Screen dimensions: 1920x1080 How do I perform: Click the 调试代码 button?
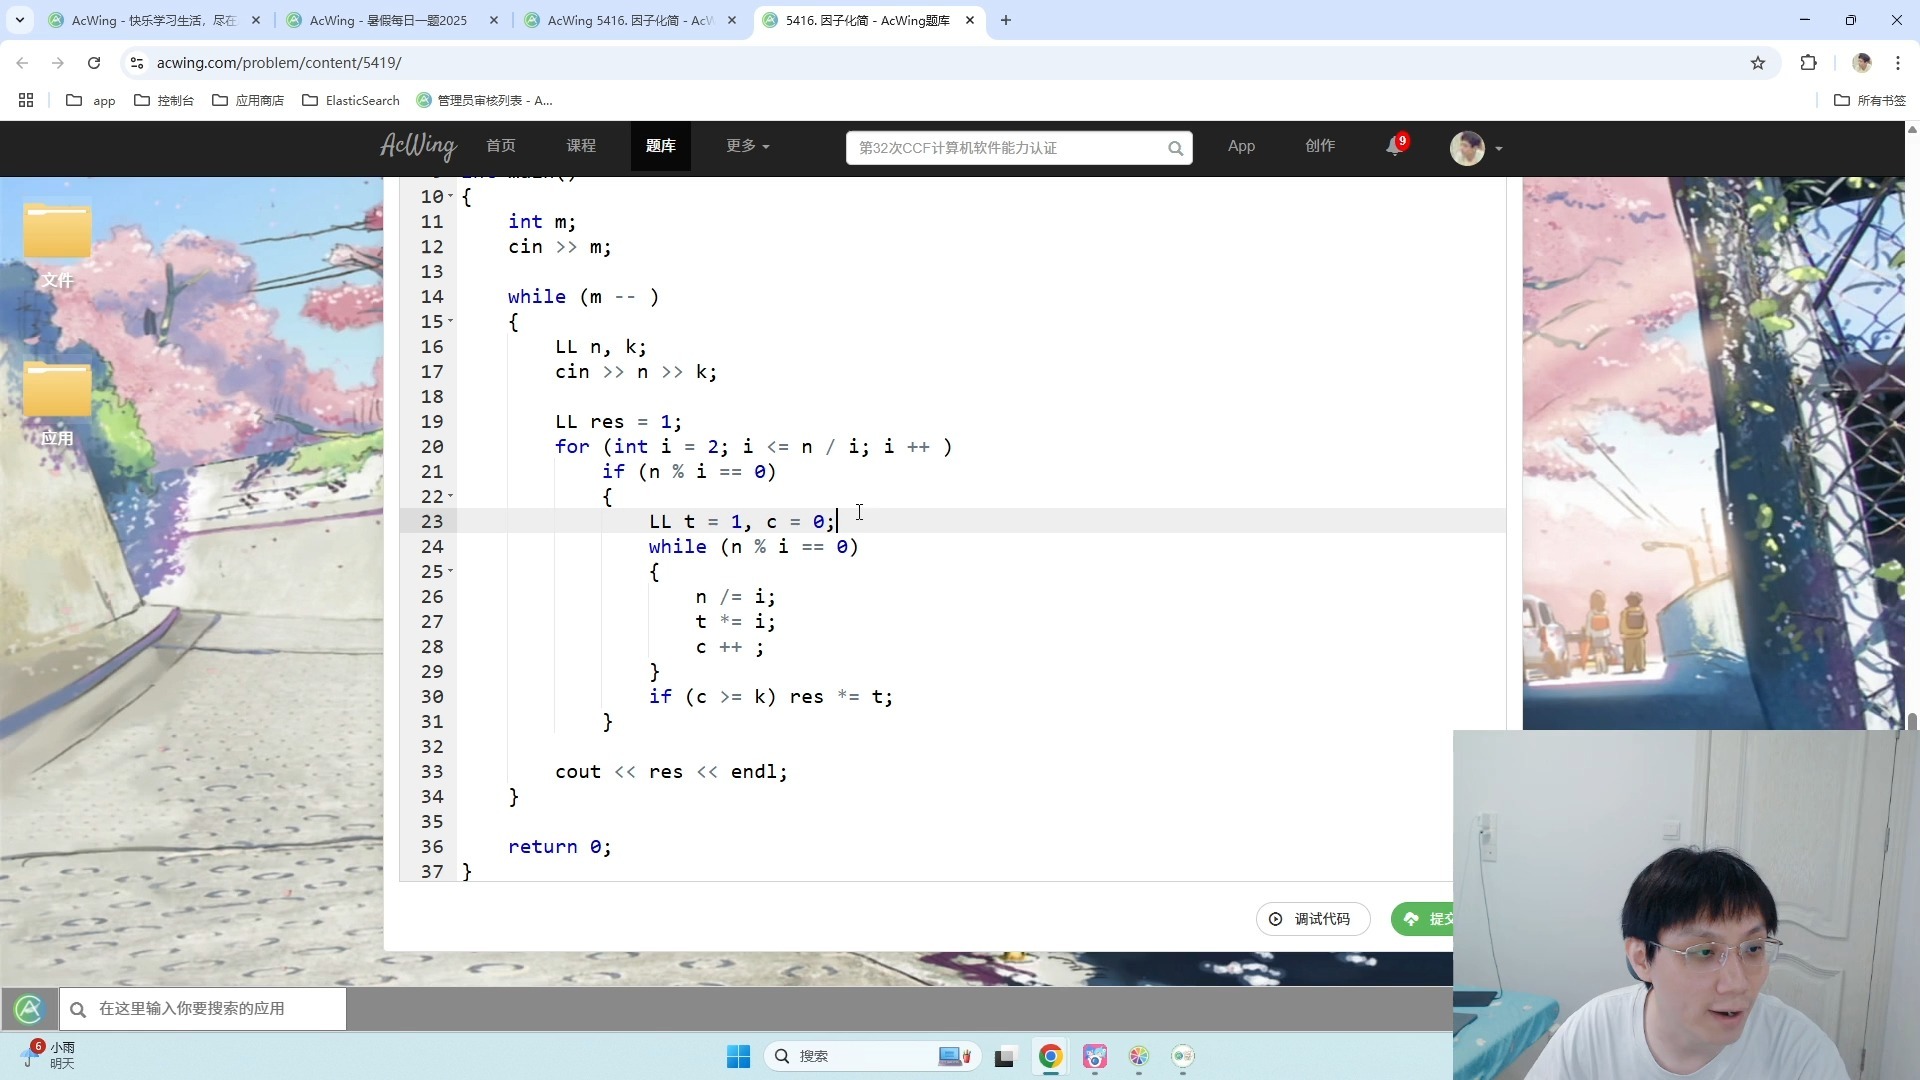pyautogui.click(x=1312, y=919)
